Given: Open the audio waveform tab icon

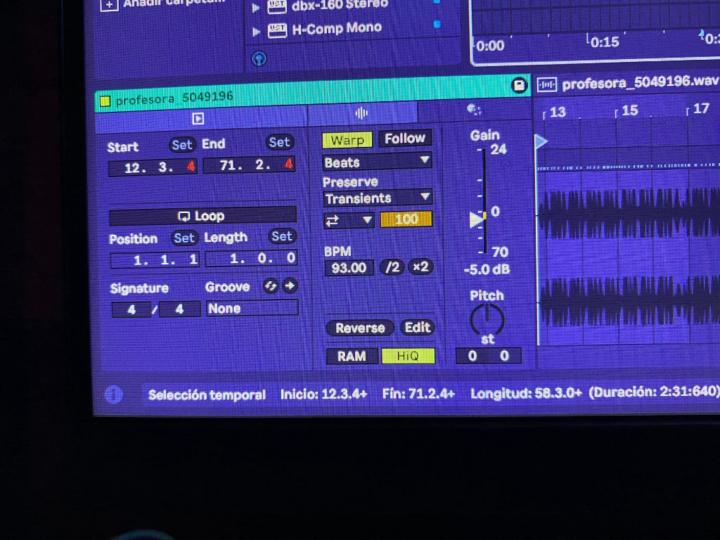Looking at the screenshot, I should point(361,113).
